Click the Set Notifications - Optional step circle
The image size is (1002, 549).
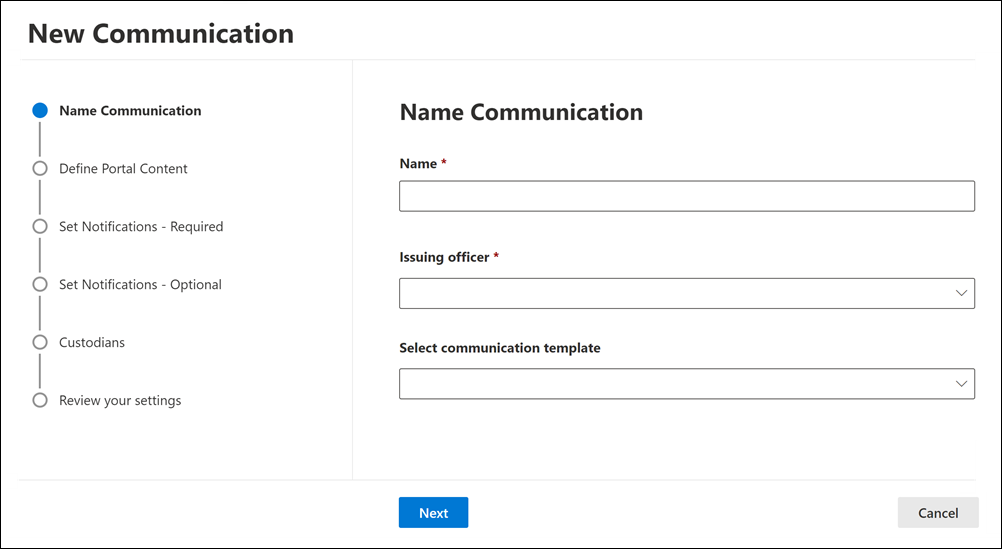pos(40,285)
